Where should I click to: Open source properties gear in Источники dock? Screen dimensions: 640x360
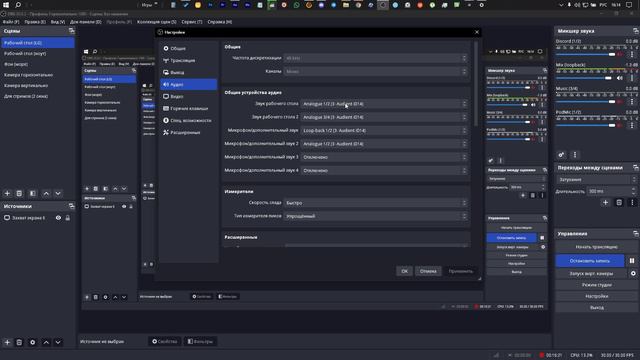click(x=33, y=342)
